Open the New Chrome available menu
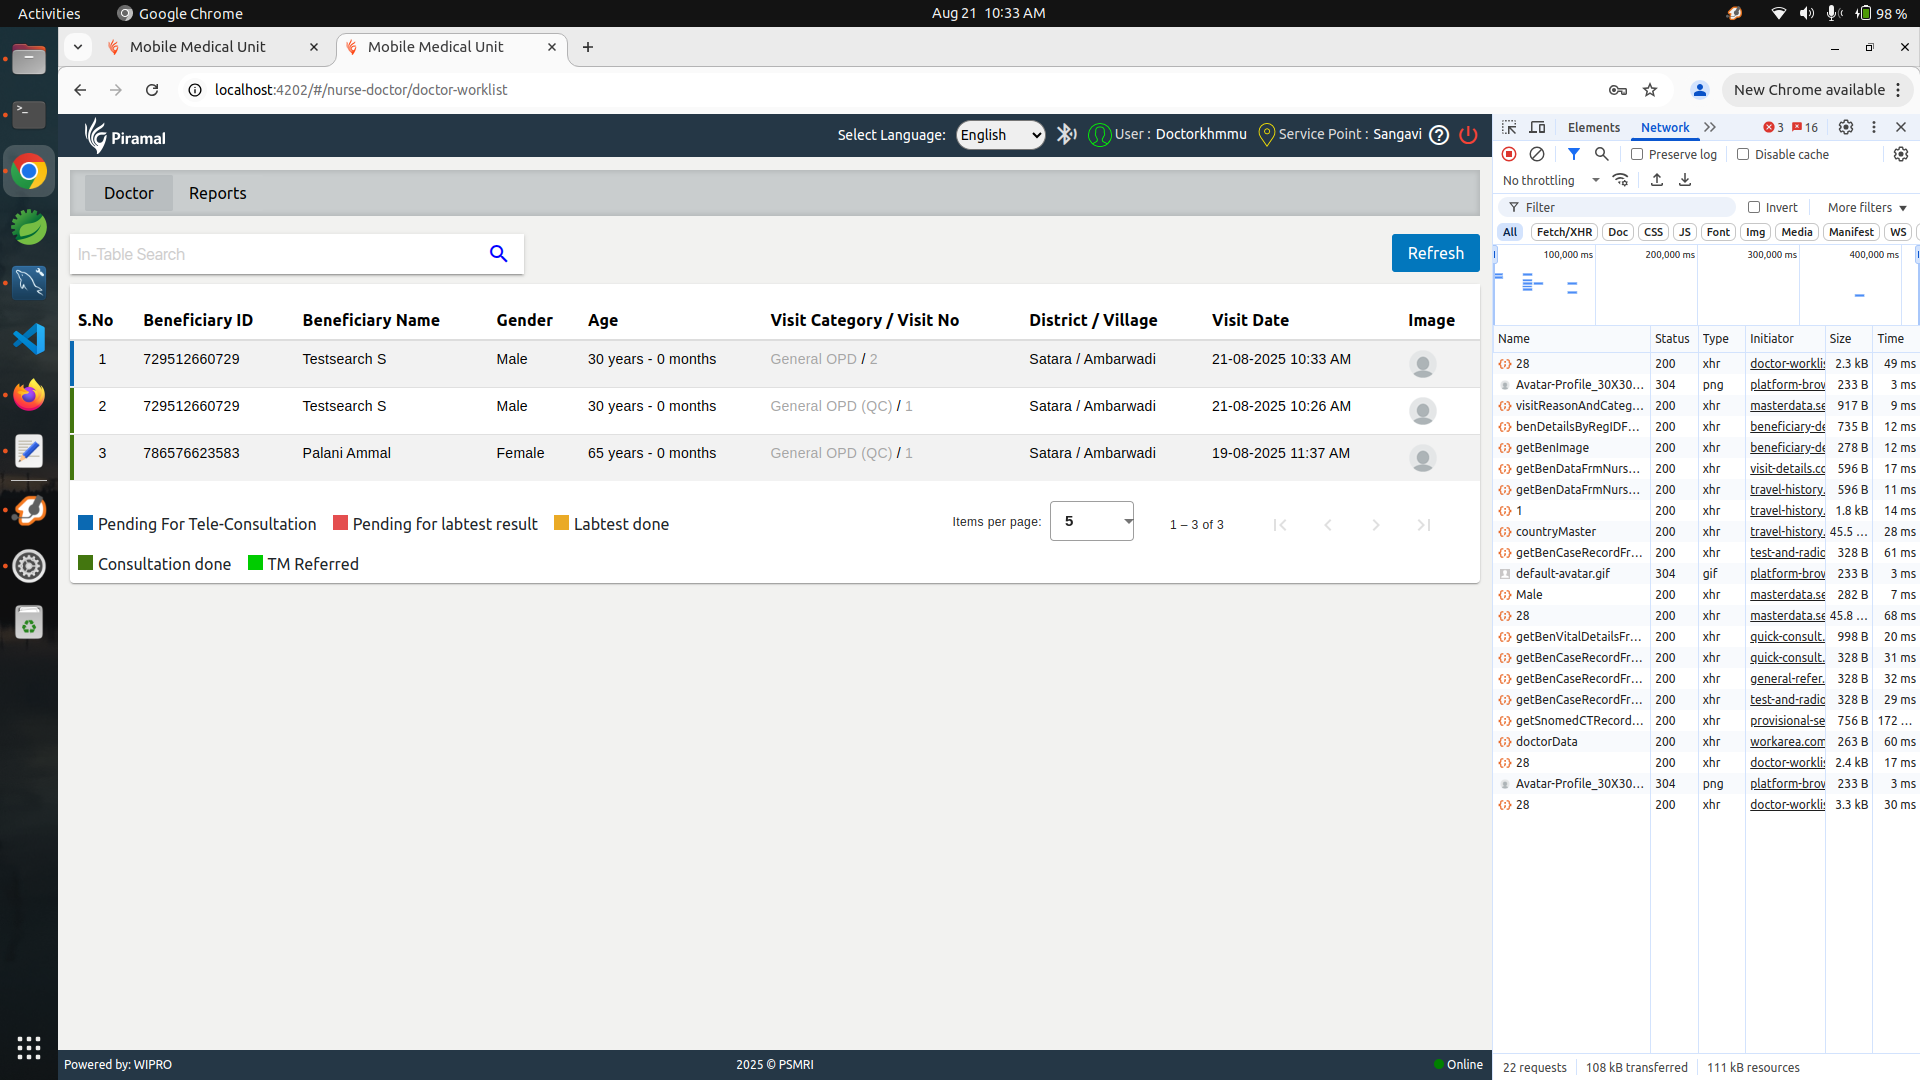 [x=1818, y=90]
